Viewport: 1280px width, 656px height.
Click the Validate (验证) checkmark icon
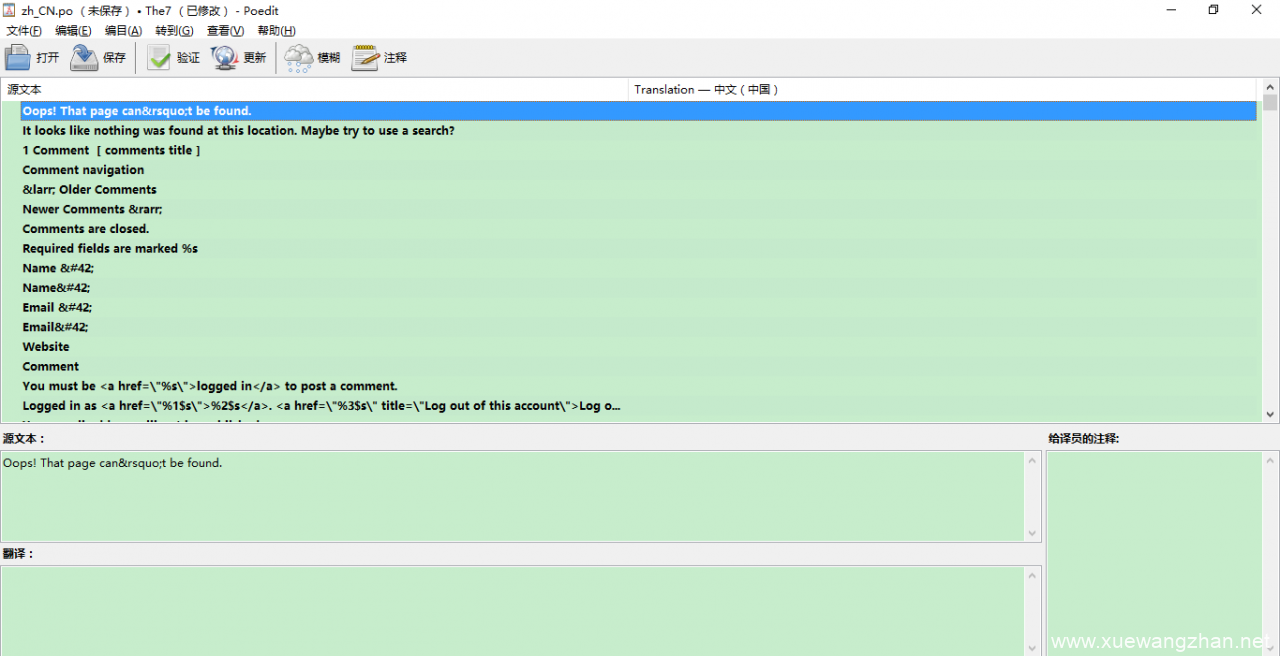click(159, 58)
